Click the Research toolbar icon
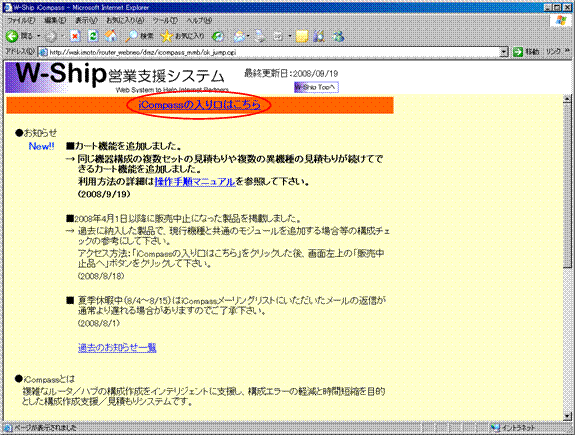The width and height of the screenshot is (576, 436). coord(319,36)
